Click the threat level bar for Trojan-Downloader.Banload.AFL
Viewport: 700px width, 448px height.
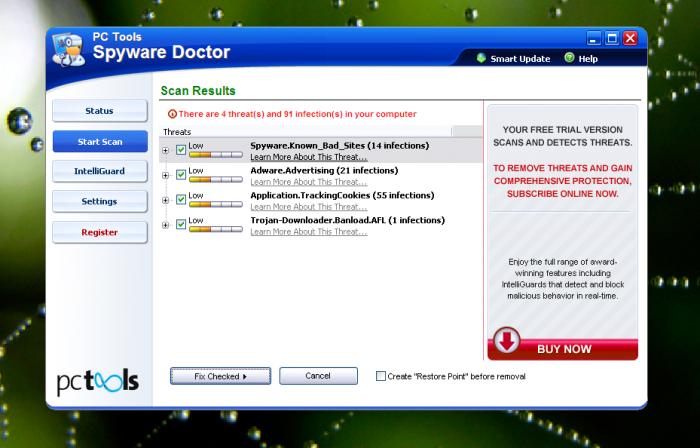coord(216,229)
